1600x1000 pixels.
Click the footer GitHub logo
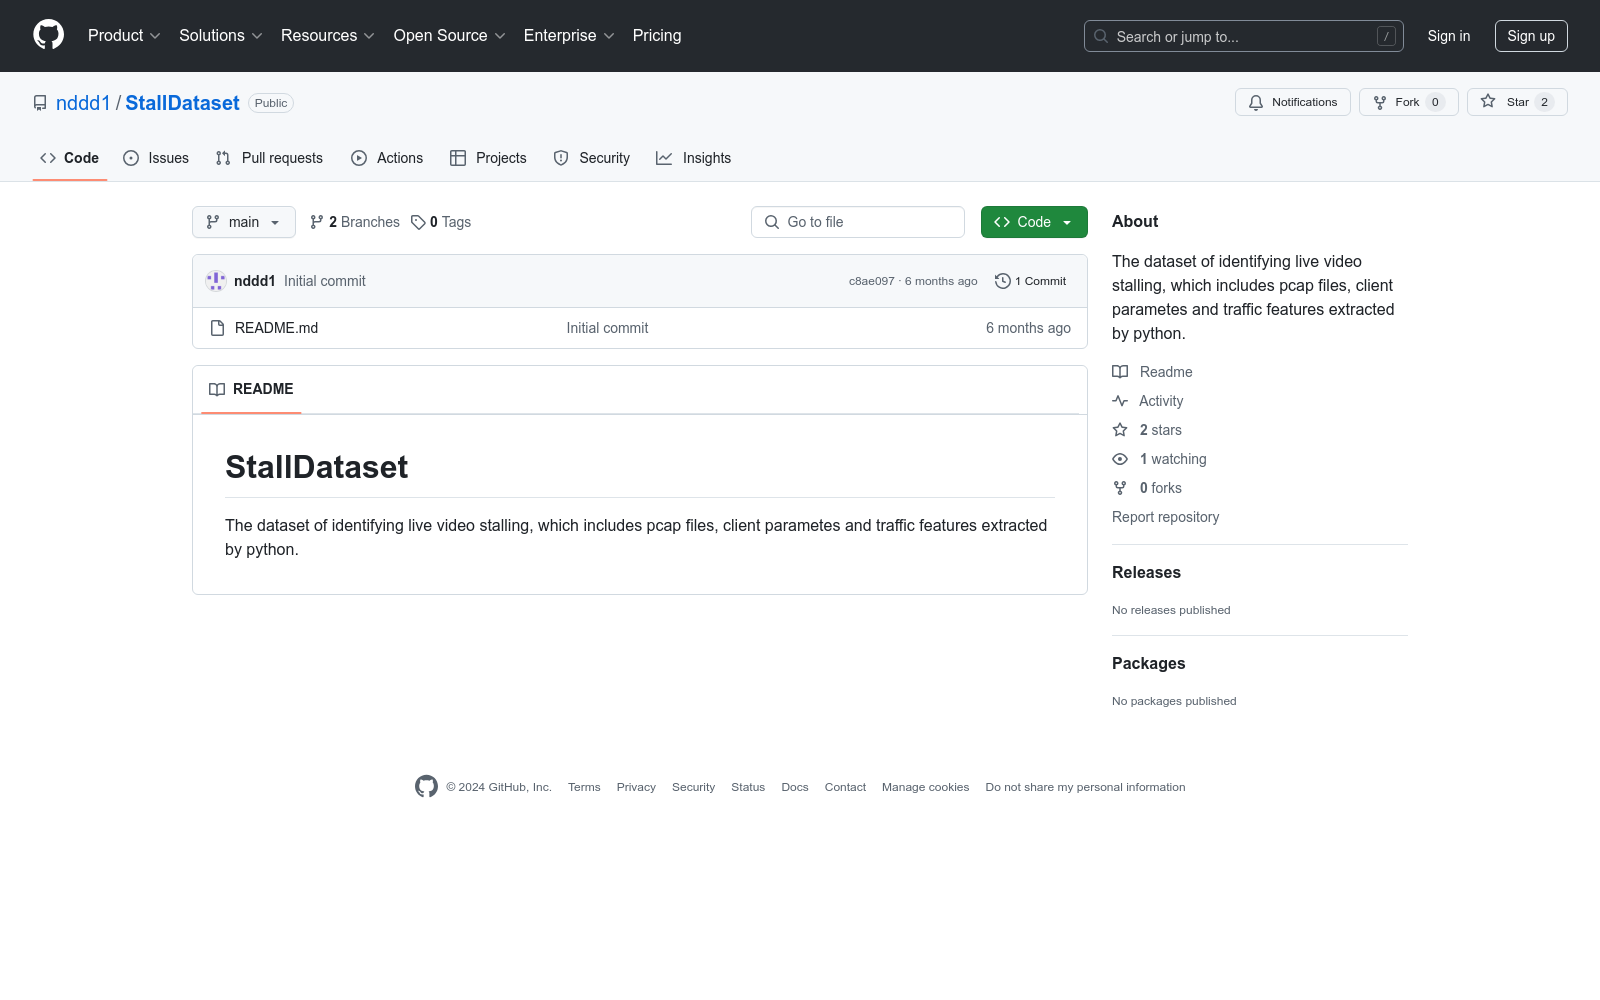pos(426,787)
